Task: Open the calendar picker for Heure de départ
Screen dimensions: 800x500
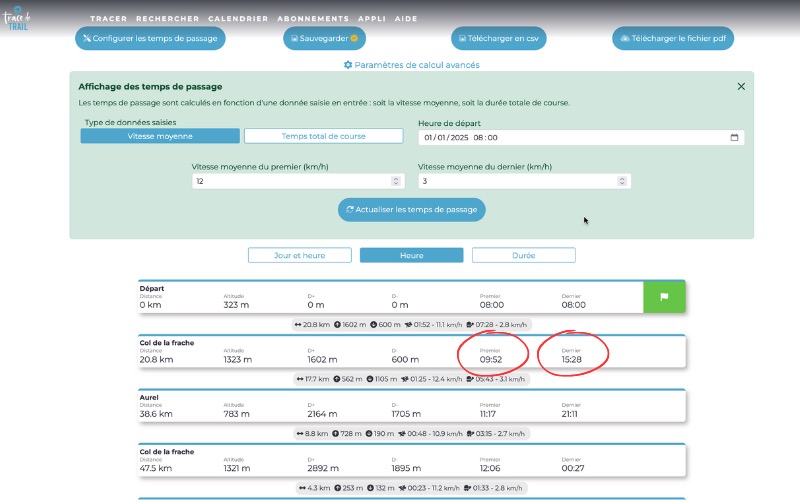Action: tap(734, 138)
